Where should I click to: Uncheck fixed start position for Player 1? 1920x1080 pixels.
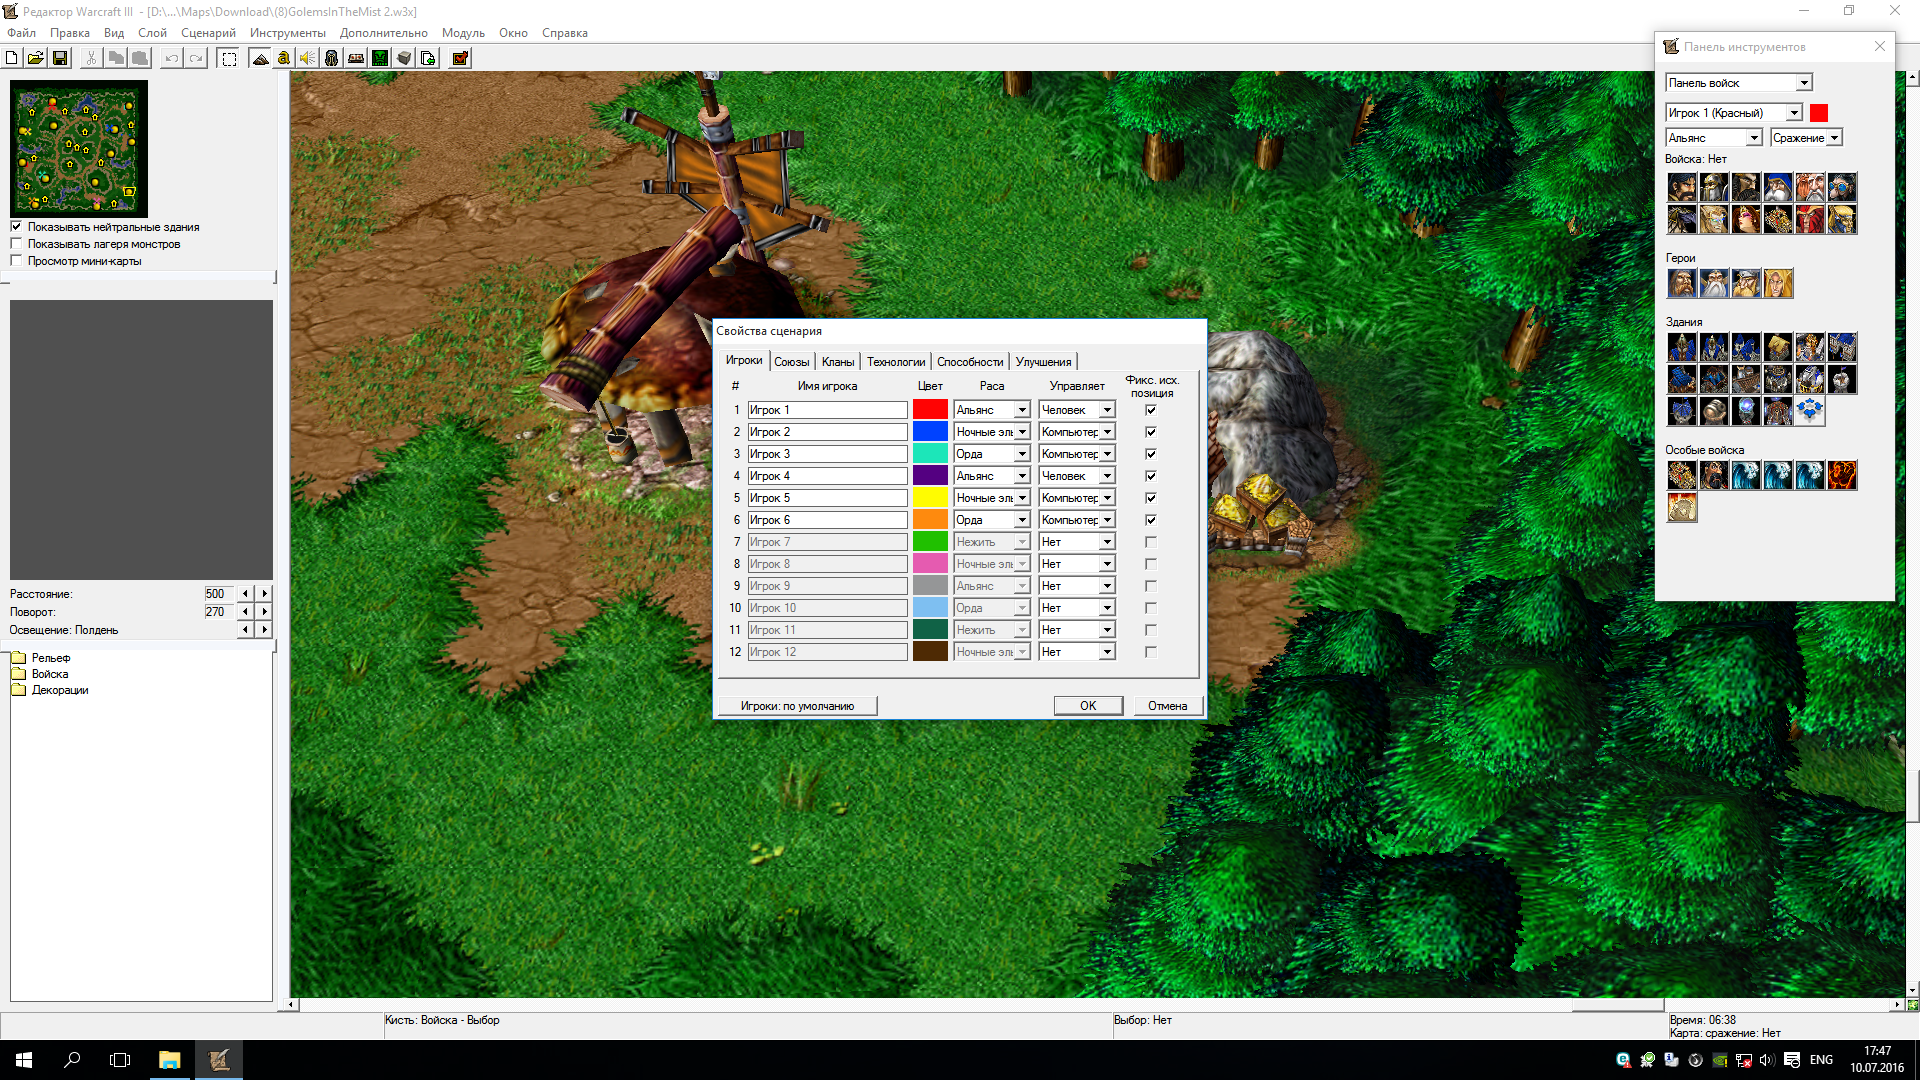[x=1151, y=410]
